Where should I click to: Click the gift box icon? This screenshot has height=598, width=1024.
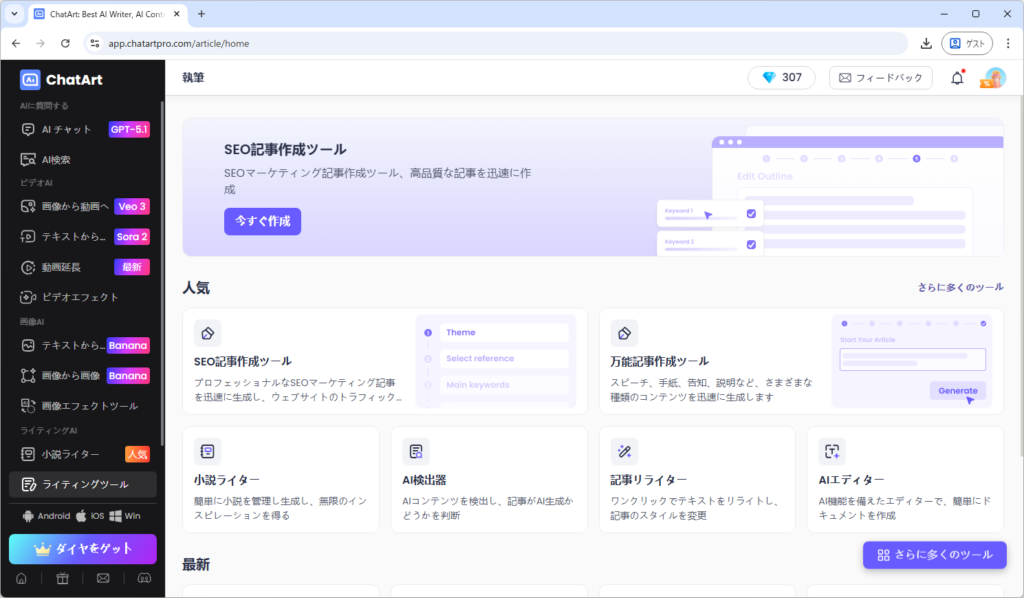pos(62,578)
